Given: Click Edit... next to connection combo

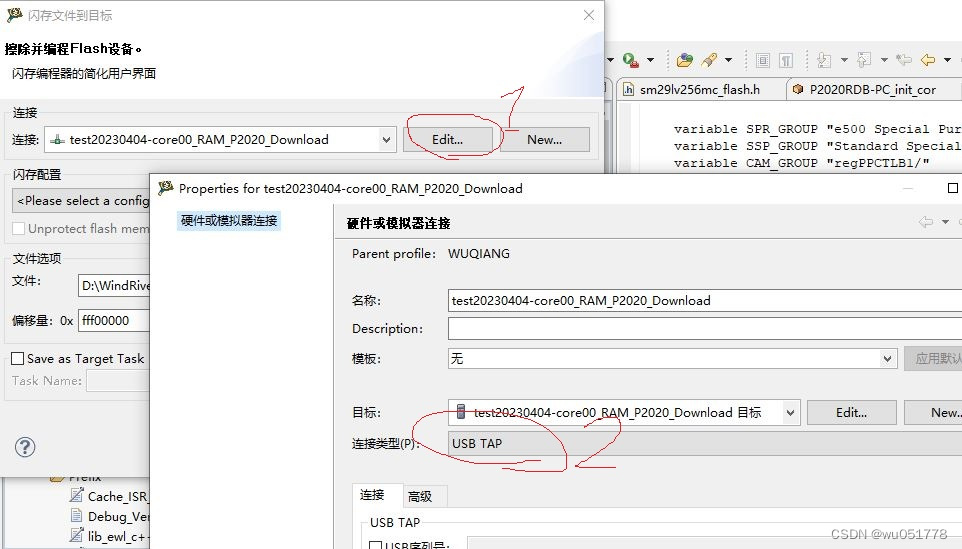Looking at the screenshot, I should [x=447, y=140].
